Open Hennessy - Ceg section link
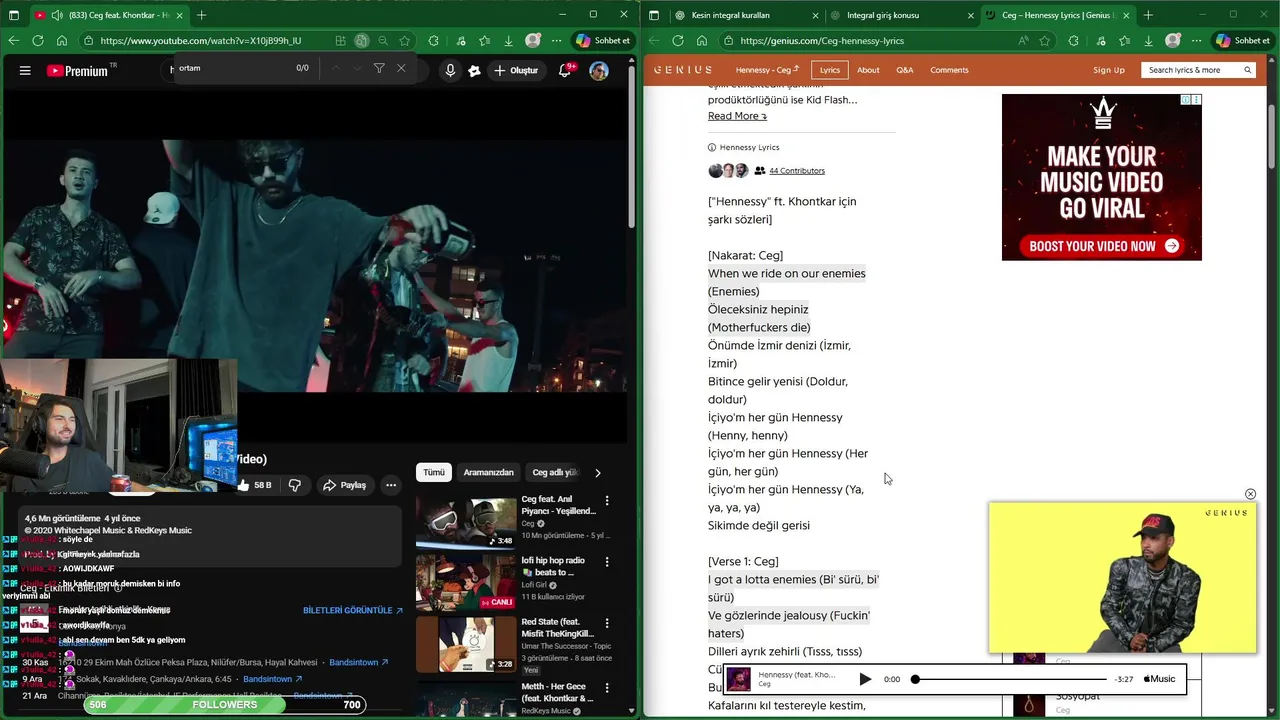 pyautogui.click(x=767, y=70)
